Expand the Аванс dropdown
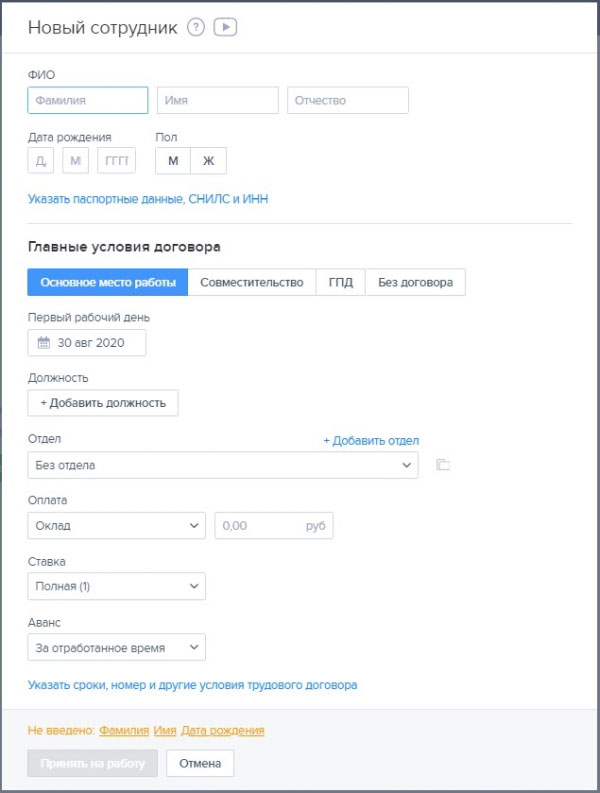The image size is (600, 793). tap(117, 648)
